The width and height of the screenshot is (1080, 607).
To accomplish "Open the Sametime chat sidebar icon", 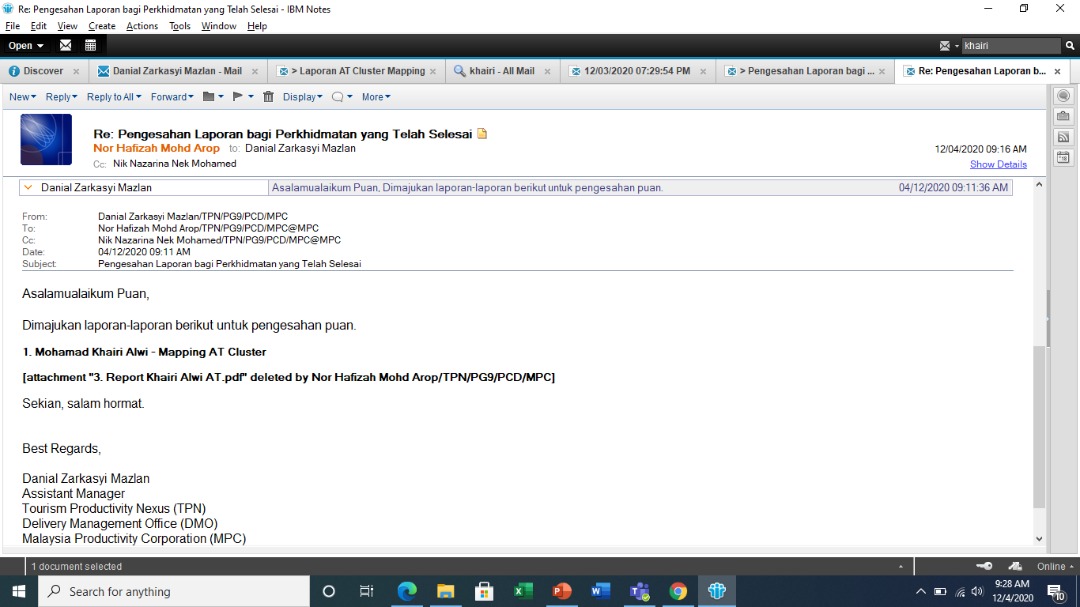I will pos(1063,96).
